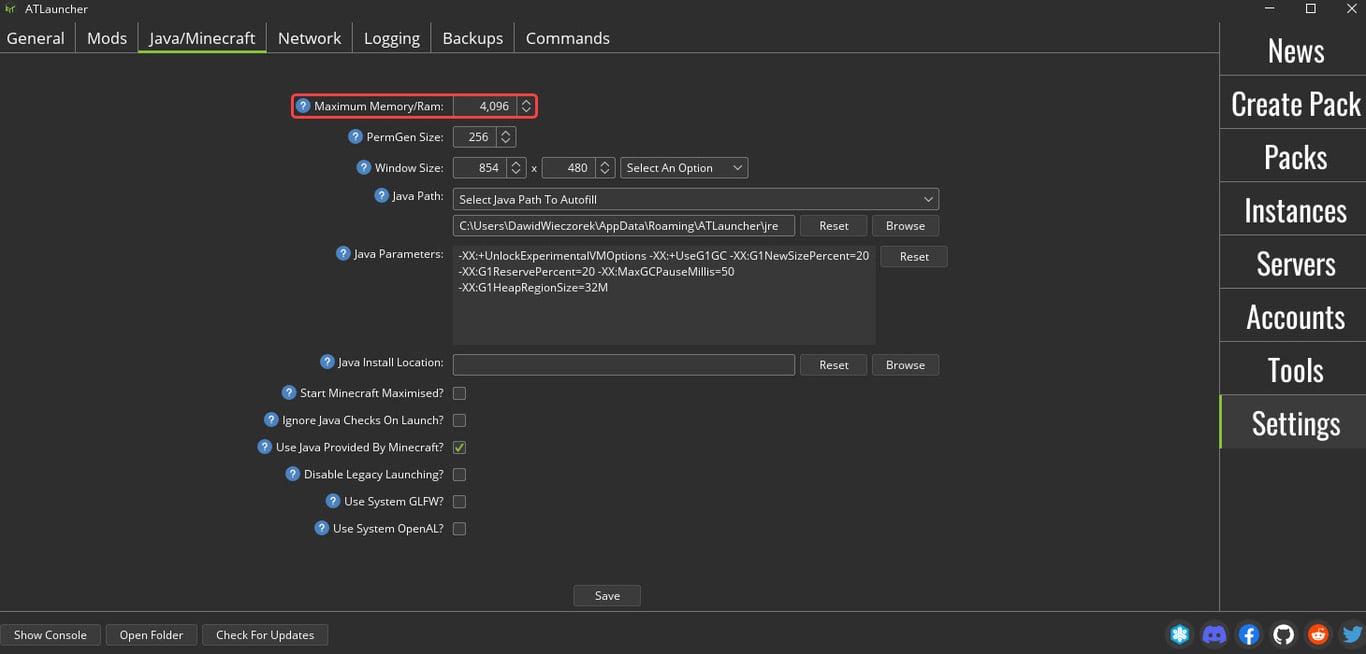Click the Save button

(606, 595)
